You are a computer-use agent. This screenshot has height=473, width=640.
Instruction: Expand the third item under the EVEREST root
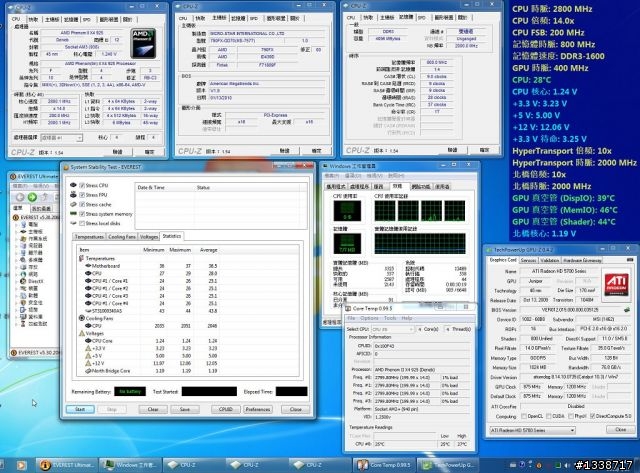(17, 238)
